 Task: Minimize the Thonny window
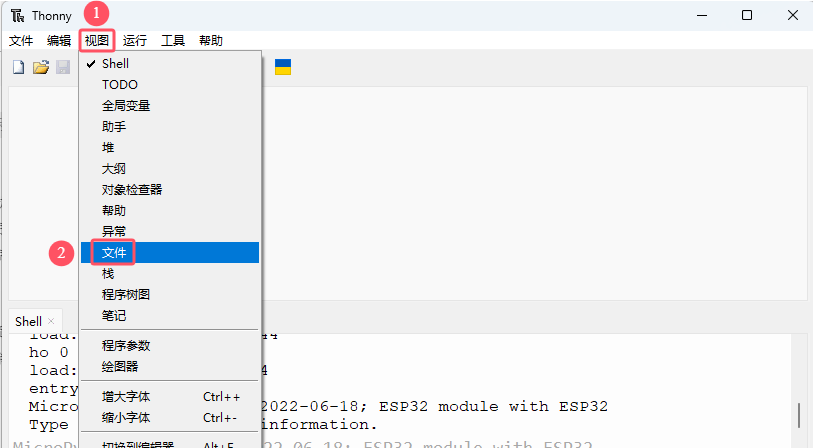702,15
